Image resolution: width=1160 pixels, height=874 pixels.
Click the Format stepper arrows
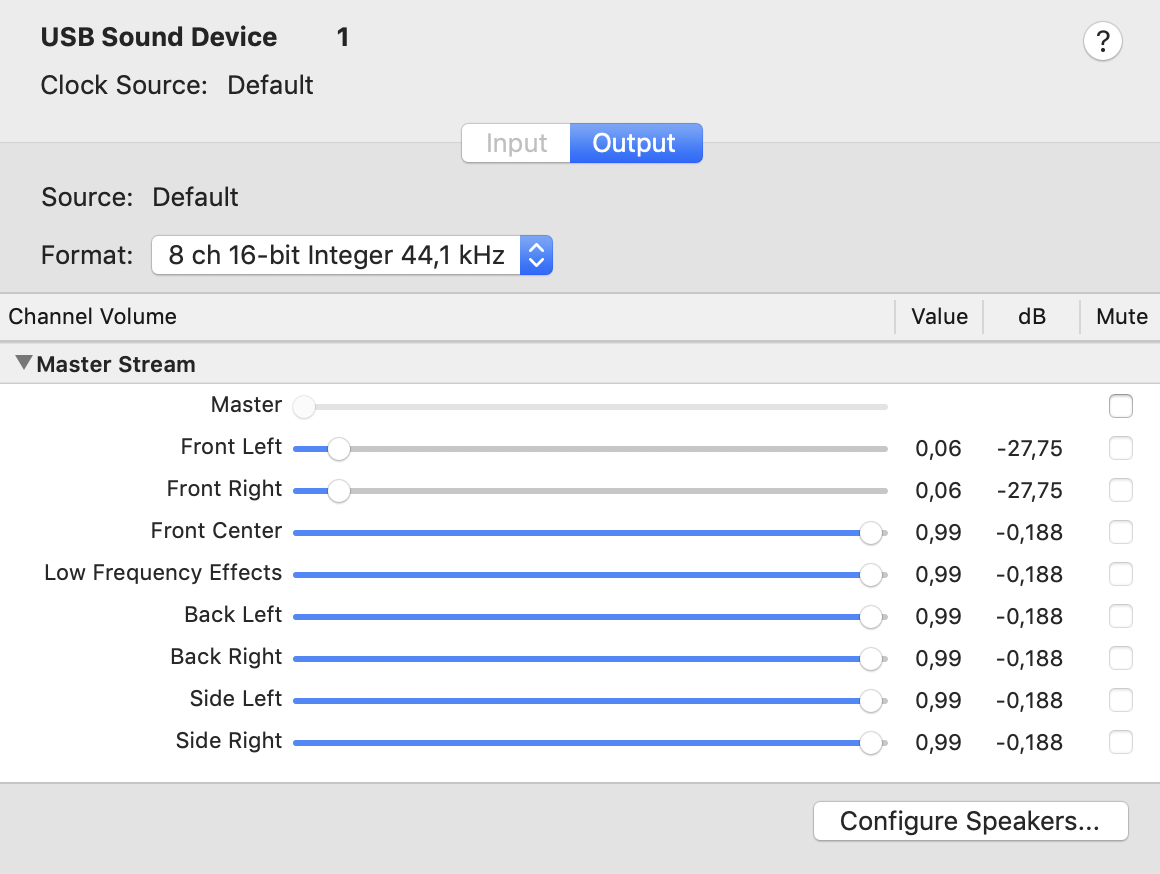point(536,255)
